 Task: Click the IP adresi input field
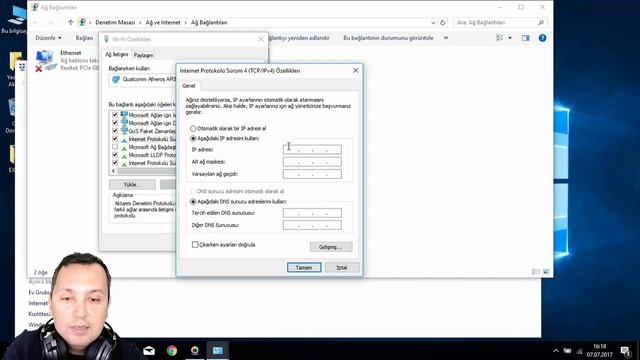pyautogui.click(x=312, y=149)
